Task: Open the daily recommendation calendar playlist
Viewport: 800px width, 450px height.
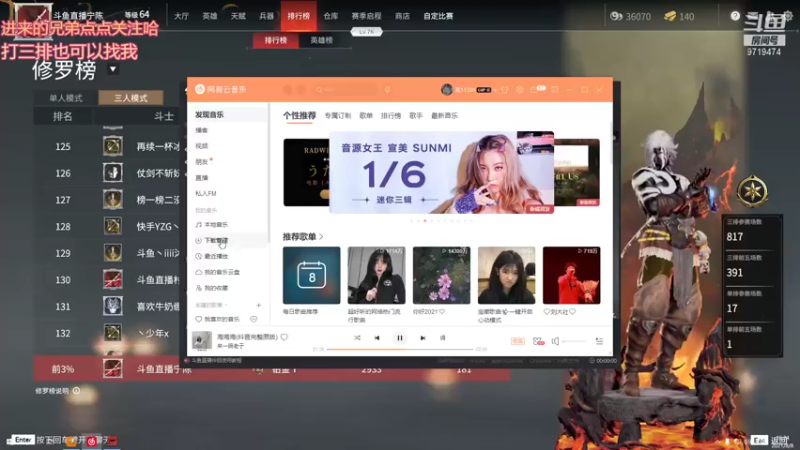Action: (311, 276)
